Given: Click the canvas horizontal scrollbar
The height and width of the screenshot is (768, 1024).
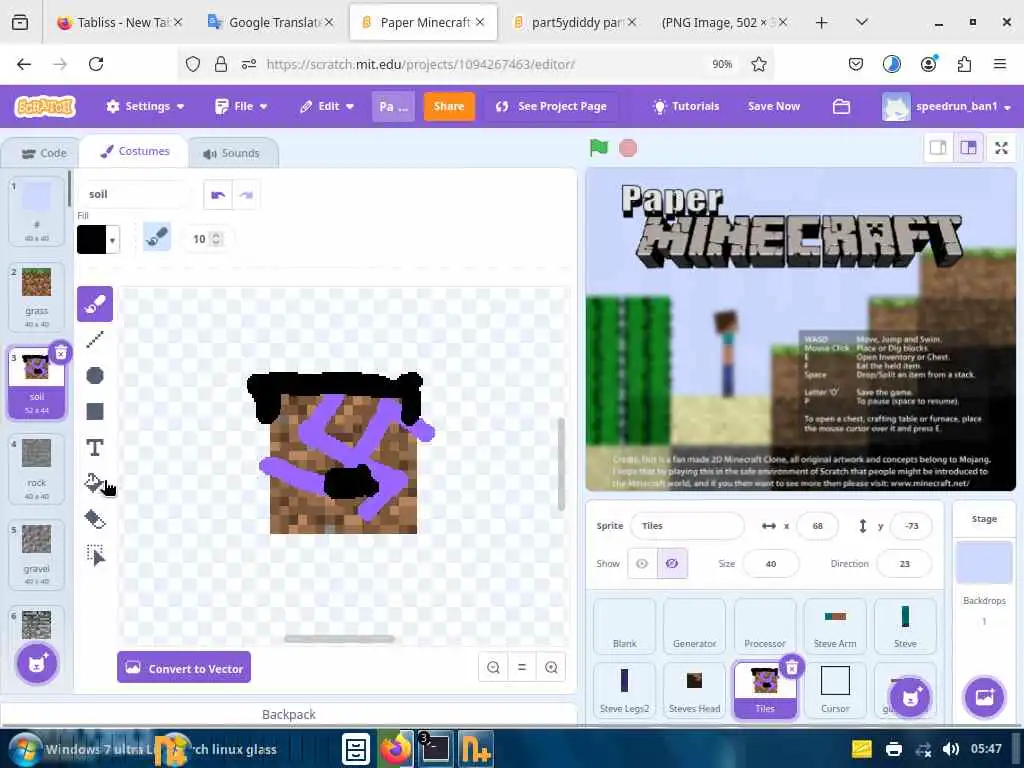Looking at the screenshot, I should 339,639.
